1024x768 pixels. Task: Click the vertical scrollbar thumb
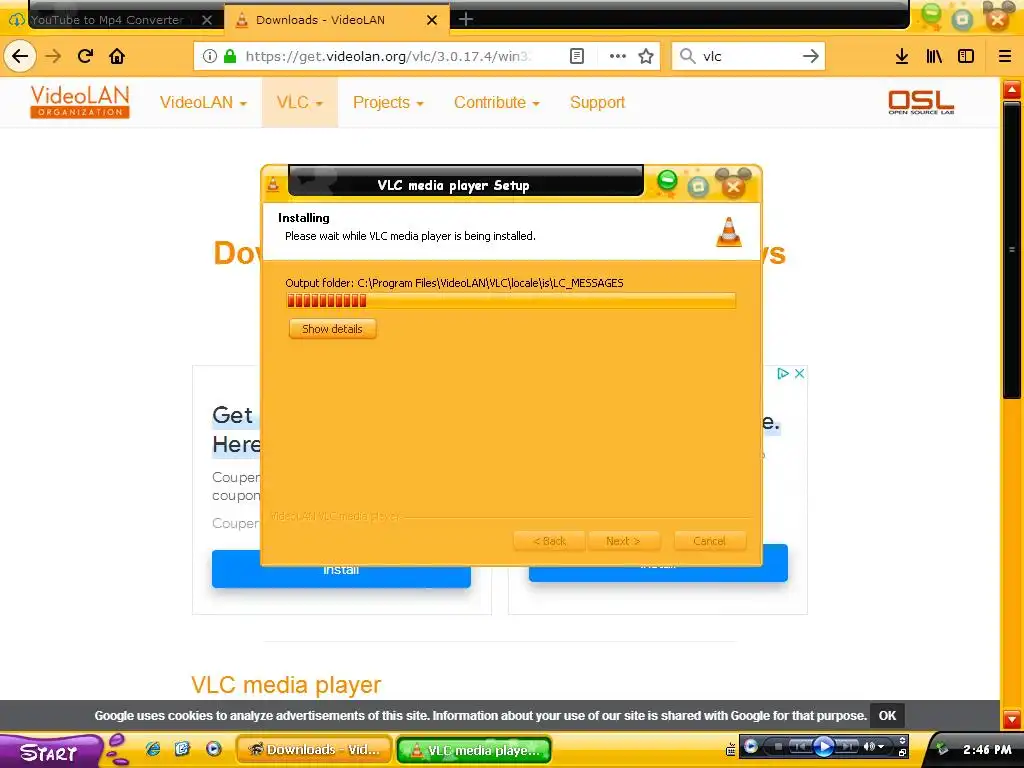pos(1012,249)
